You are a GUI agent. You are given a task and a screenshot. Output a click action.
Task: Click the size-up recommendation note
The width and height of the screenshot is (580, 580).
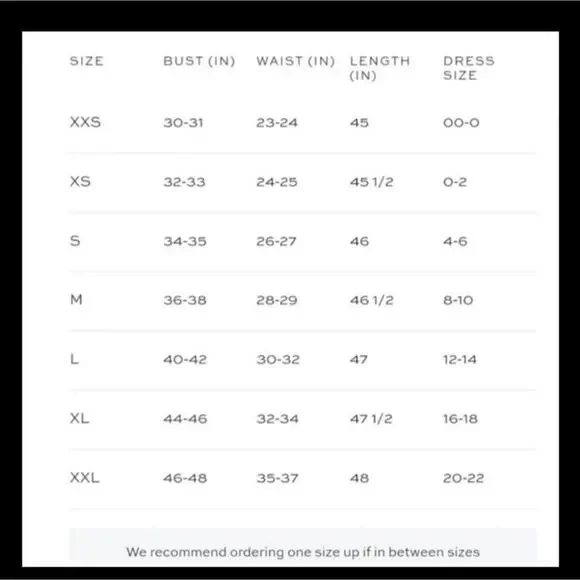point(303,552)
